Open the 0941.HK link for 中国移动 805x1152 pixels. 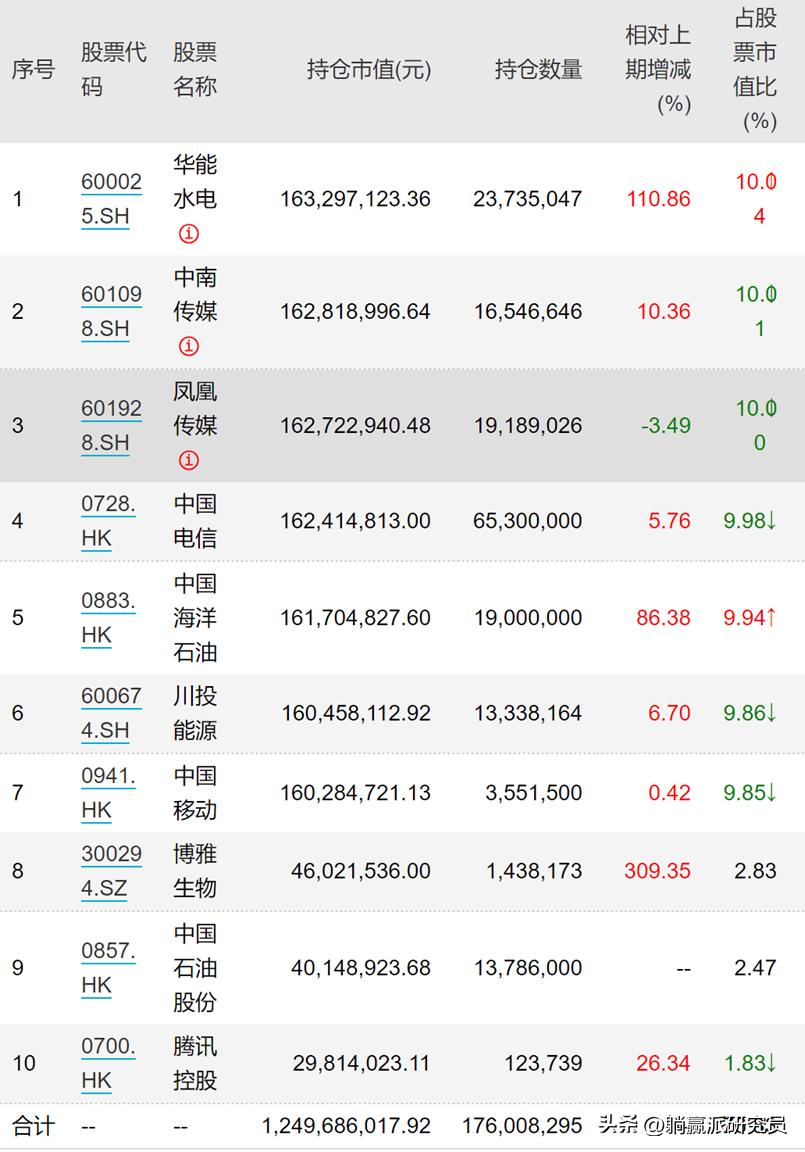pos(107,792)
